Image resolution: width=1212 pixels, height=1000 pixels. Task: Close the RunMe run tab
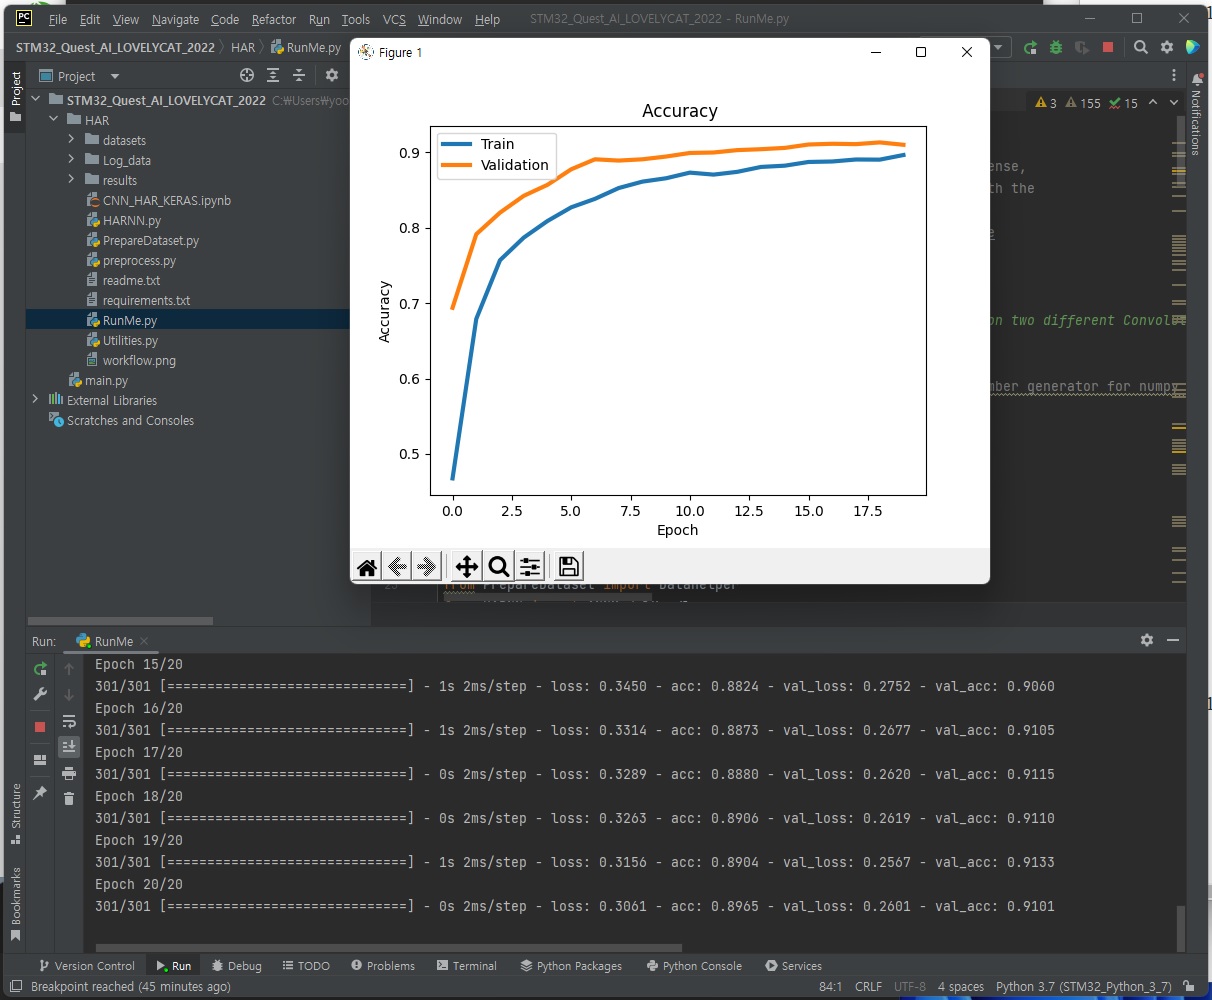144,641
